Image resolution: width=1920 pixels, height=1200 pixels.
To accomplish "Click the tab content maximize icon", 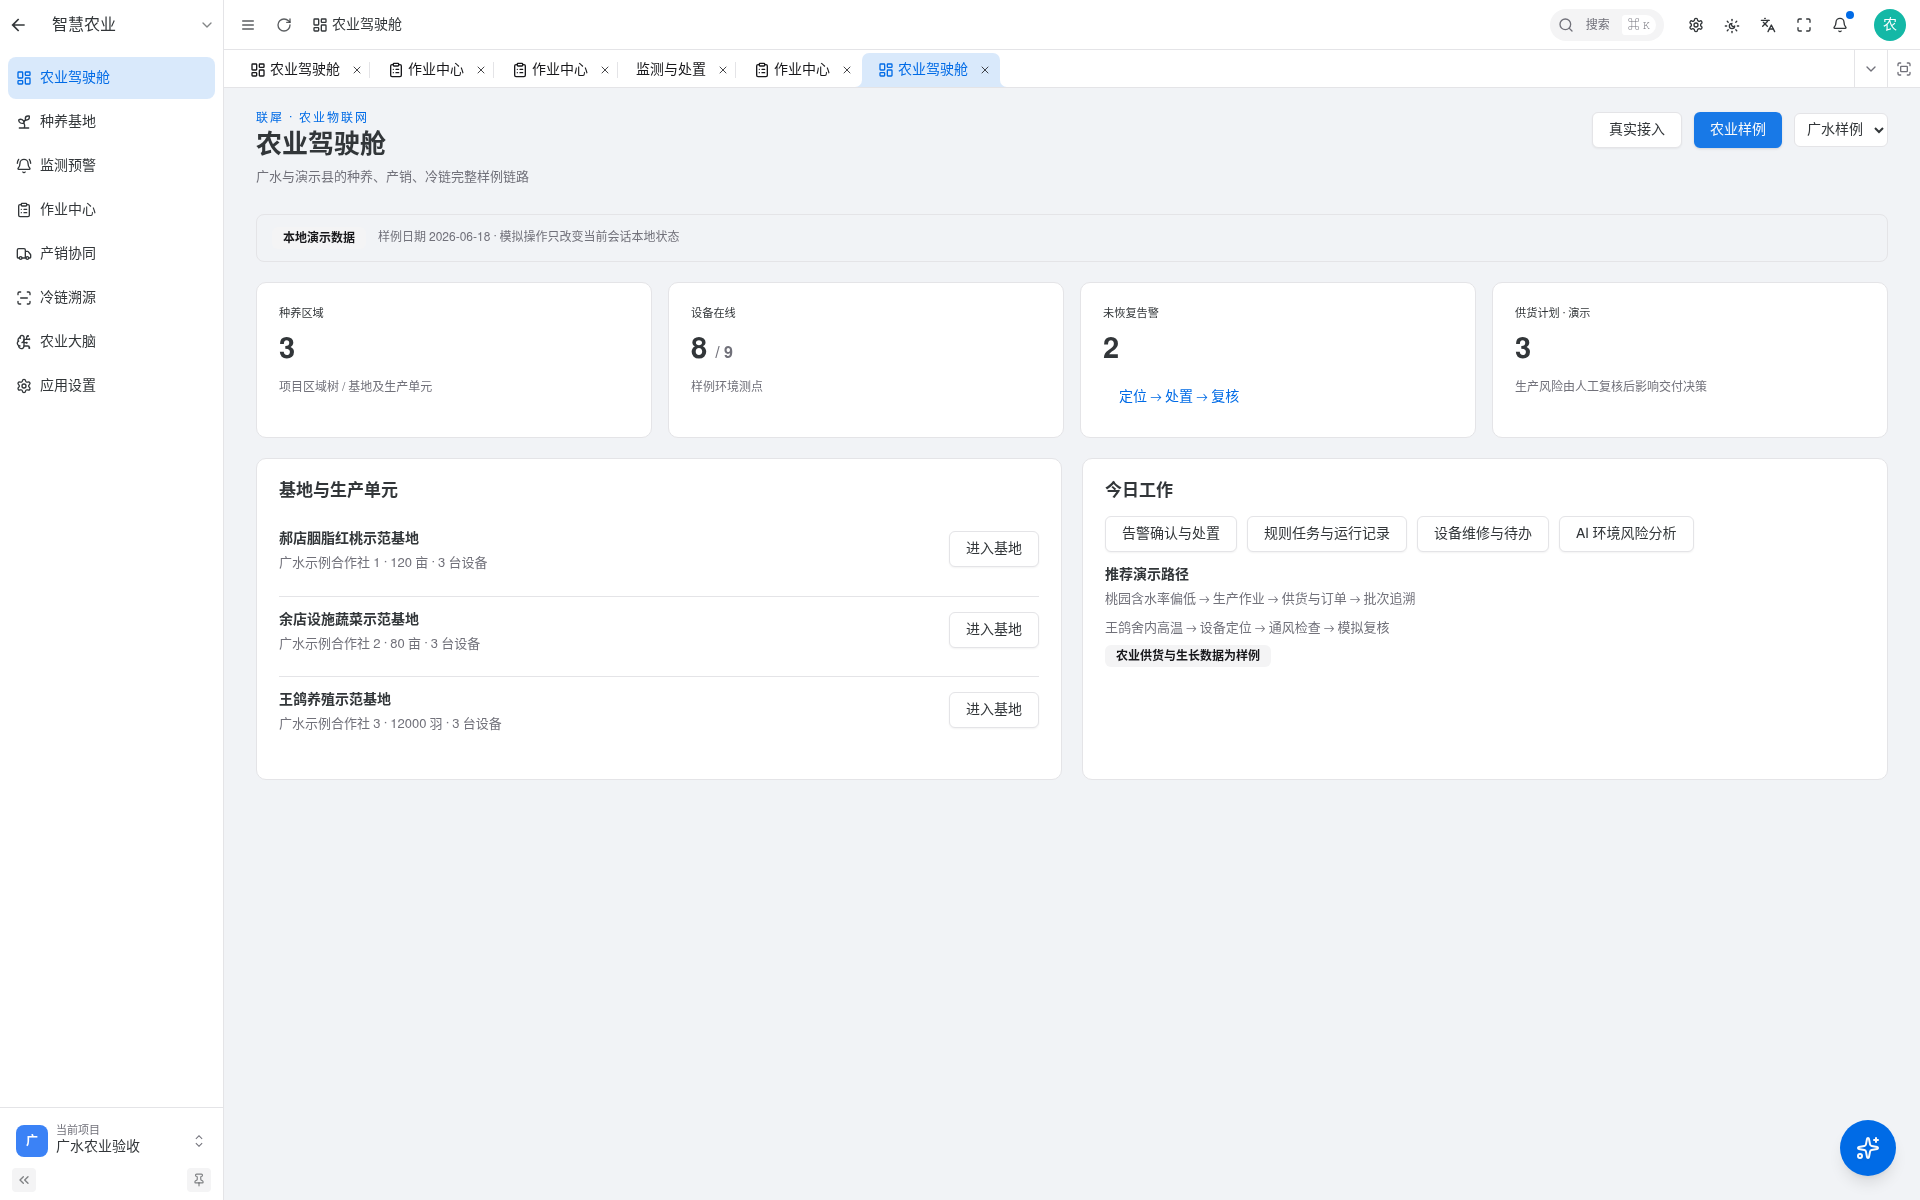I will [1904, 69].
